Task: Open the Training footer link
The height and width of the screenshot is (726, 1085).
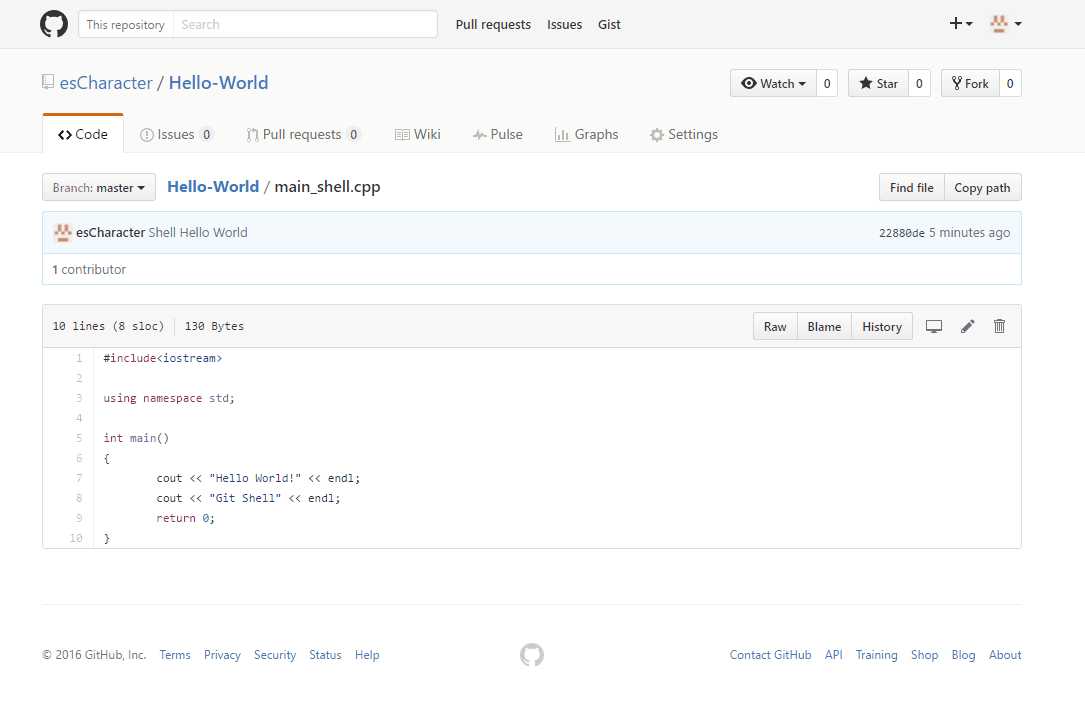Action: (876, 655)
